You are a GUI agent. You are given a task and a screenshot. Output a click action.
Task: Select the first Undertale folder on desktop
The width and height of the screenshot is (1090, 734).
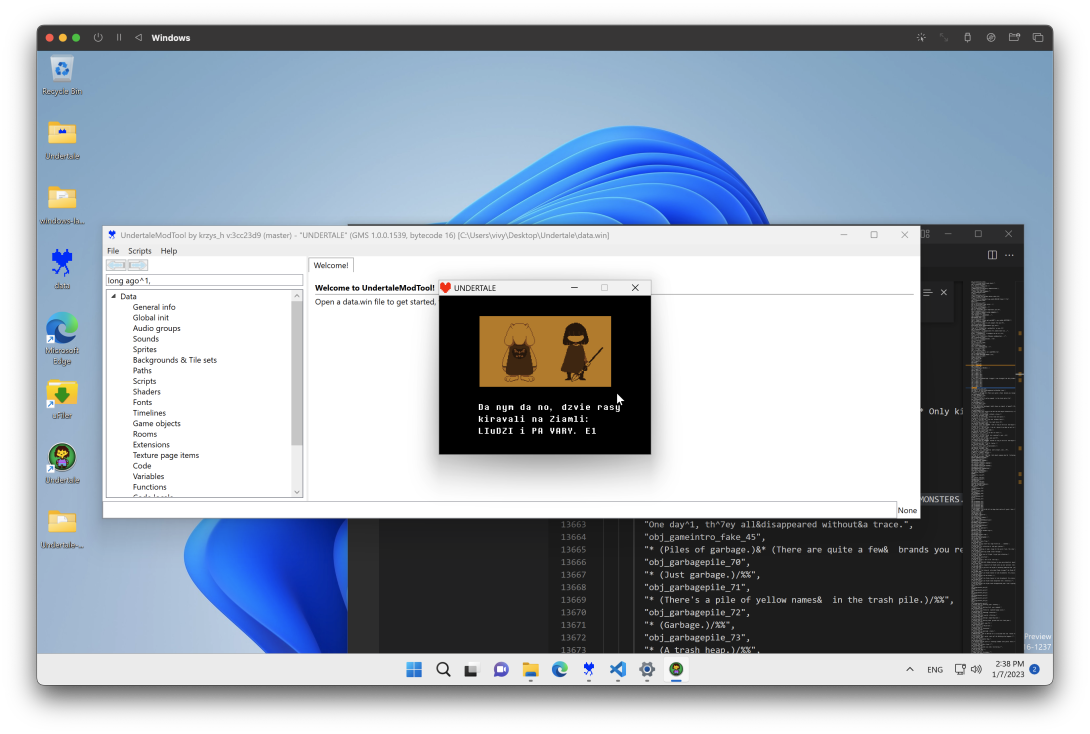pyautogui.click(x=62, y=140)
